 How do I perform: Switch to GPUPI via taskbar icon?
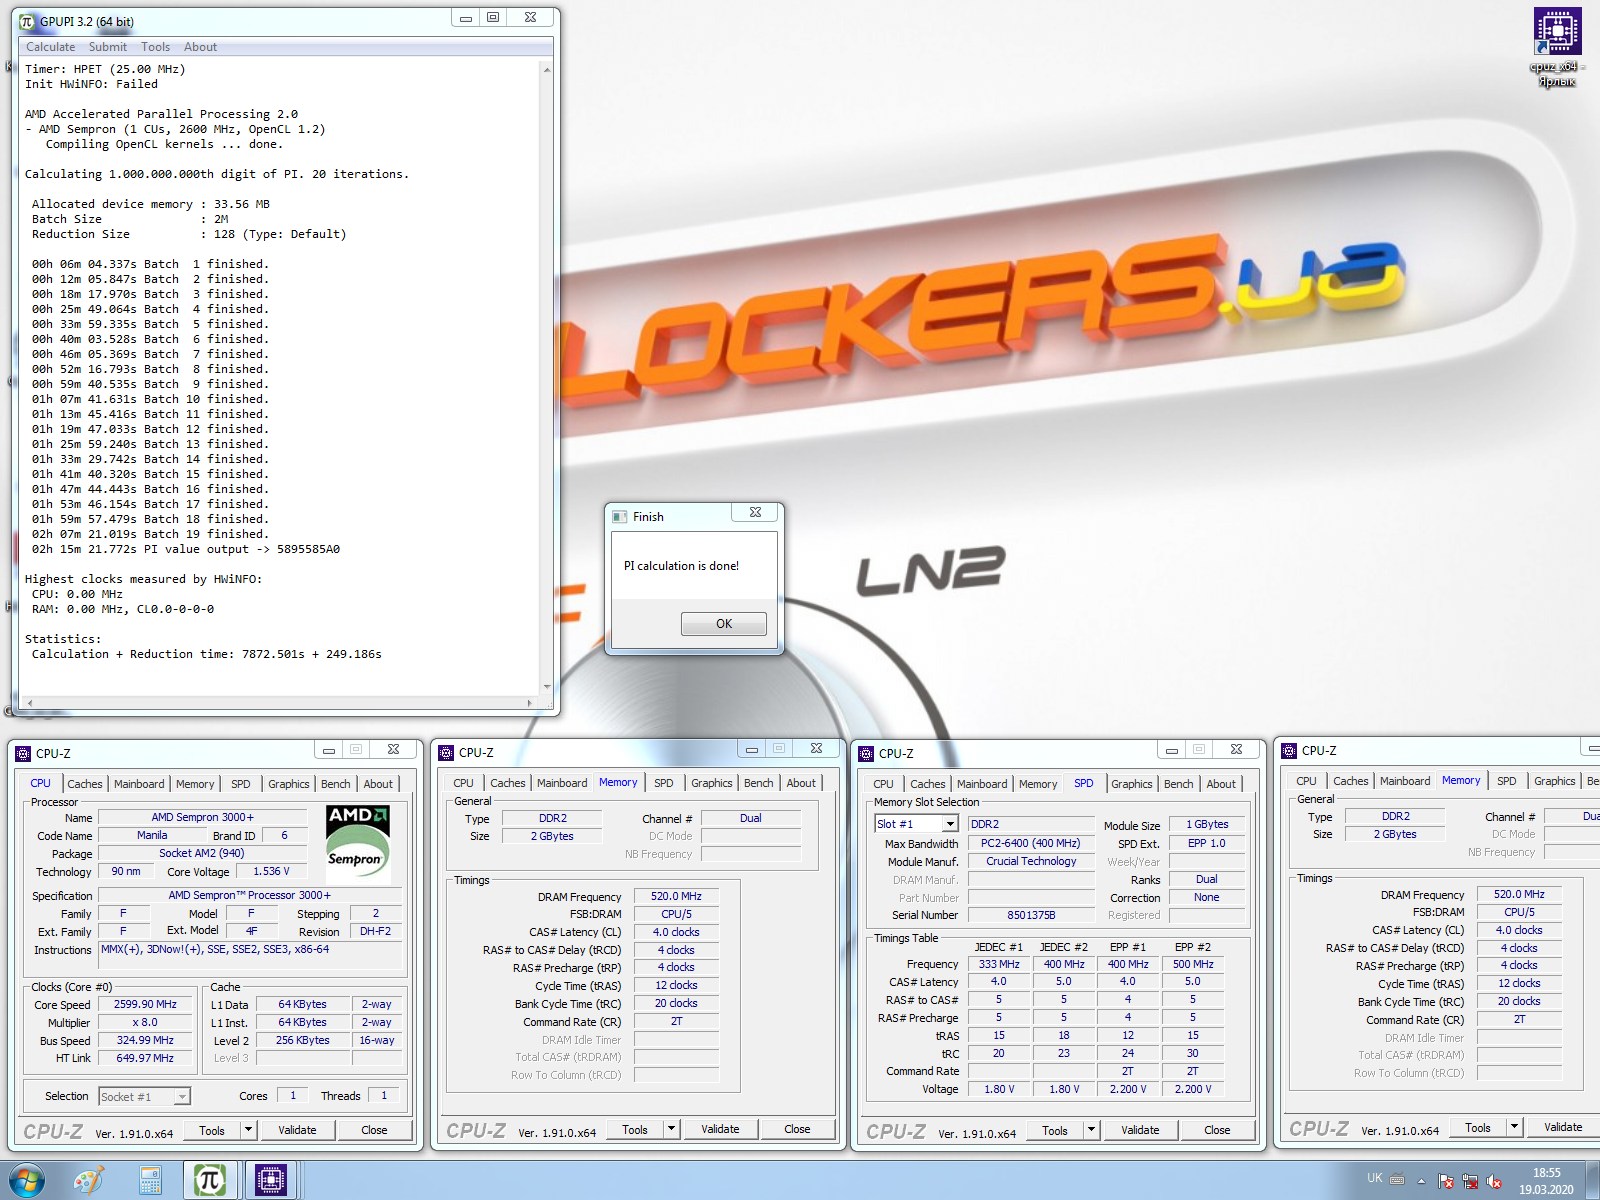[210, 1180]
